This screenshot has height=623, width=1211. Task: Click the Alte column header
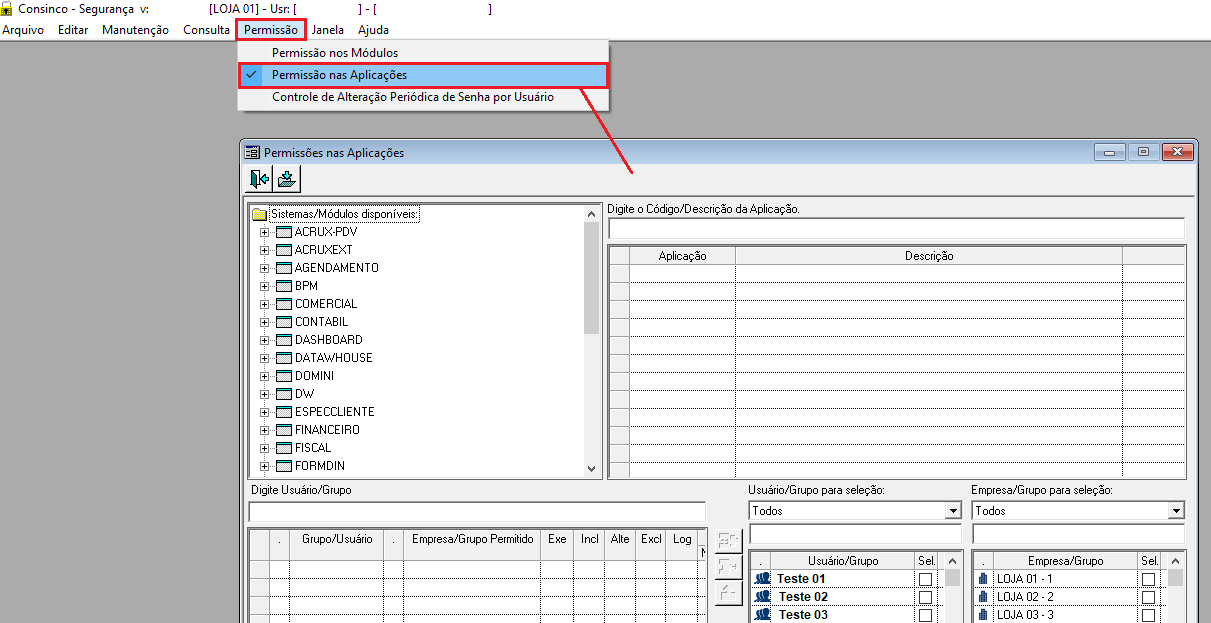click(x=620, y=539)
